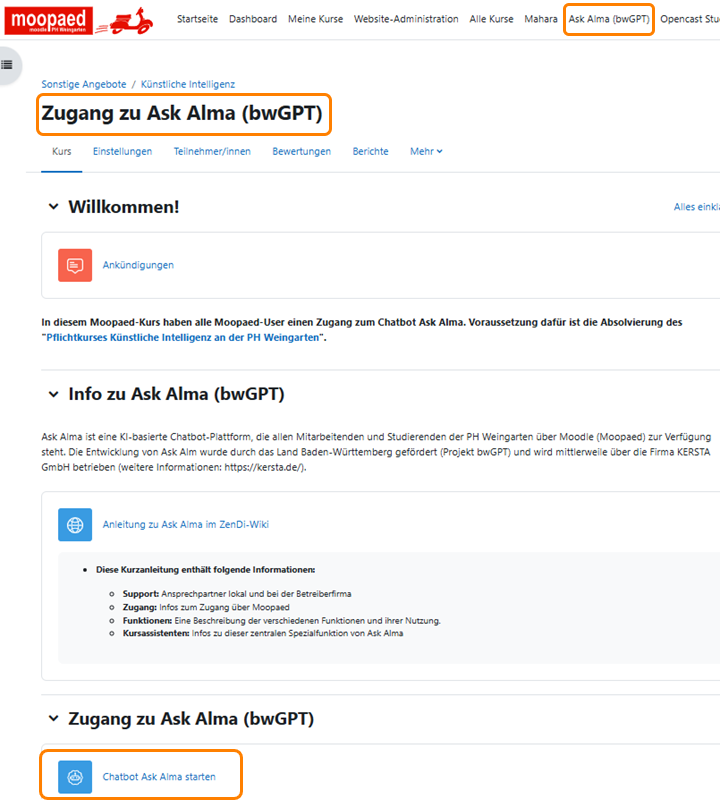
Task: Select the Bewertungen tab
Action: click(301, 151)
